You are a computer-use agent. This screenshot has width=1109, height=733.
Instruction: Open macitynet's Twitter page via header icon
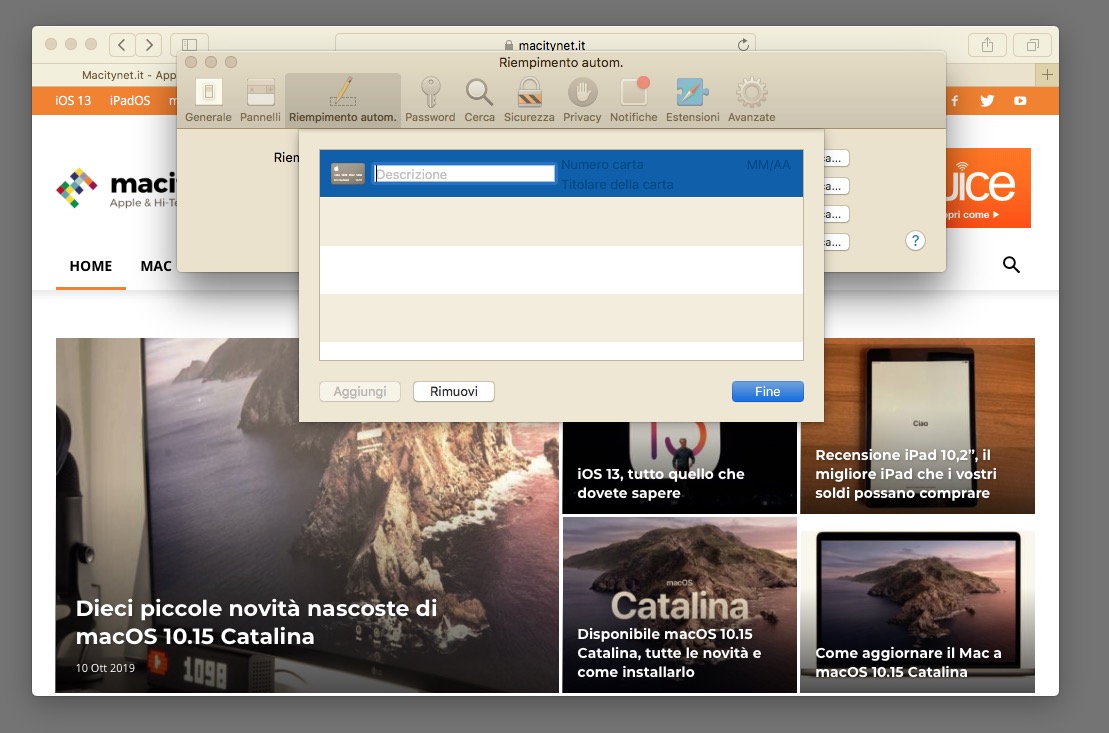(987, 100)
